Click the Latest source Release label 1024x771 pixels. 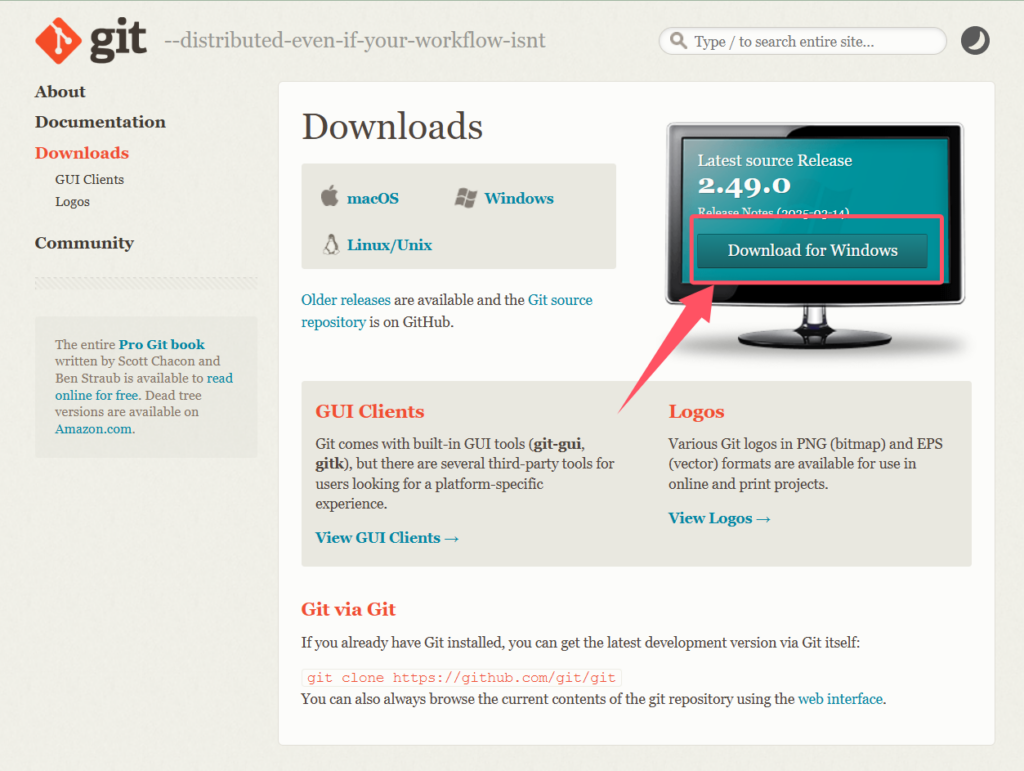[775, 160]
